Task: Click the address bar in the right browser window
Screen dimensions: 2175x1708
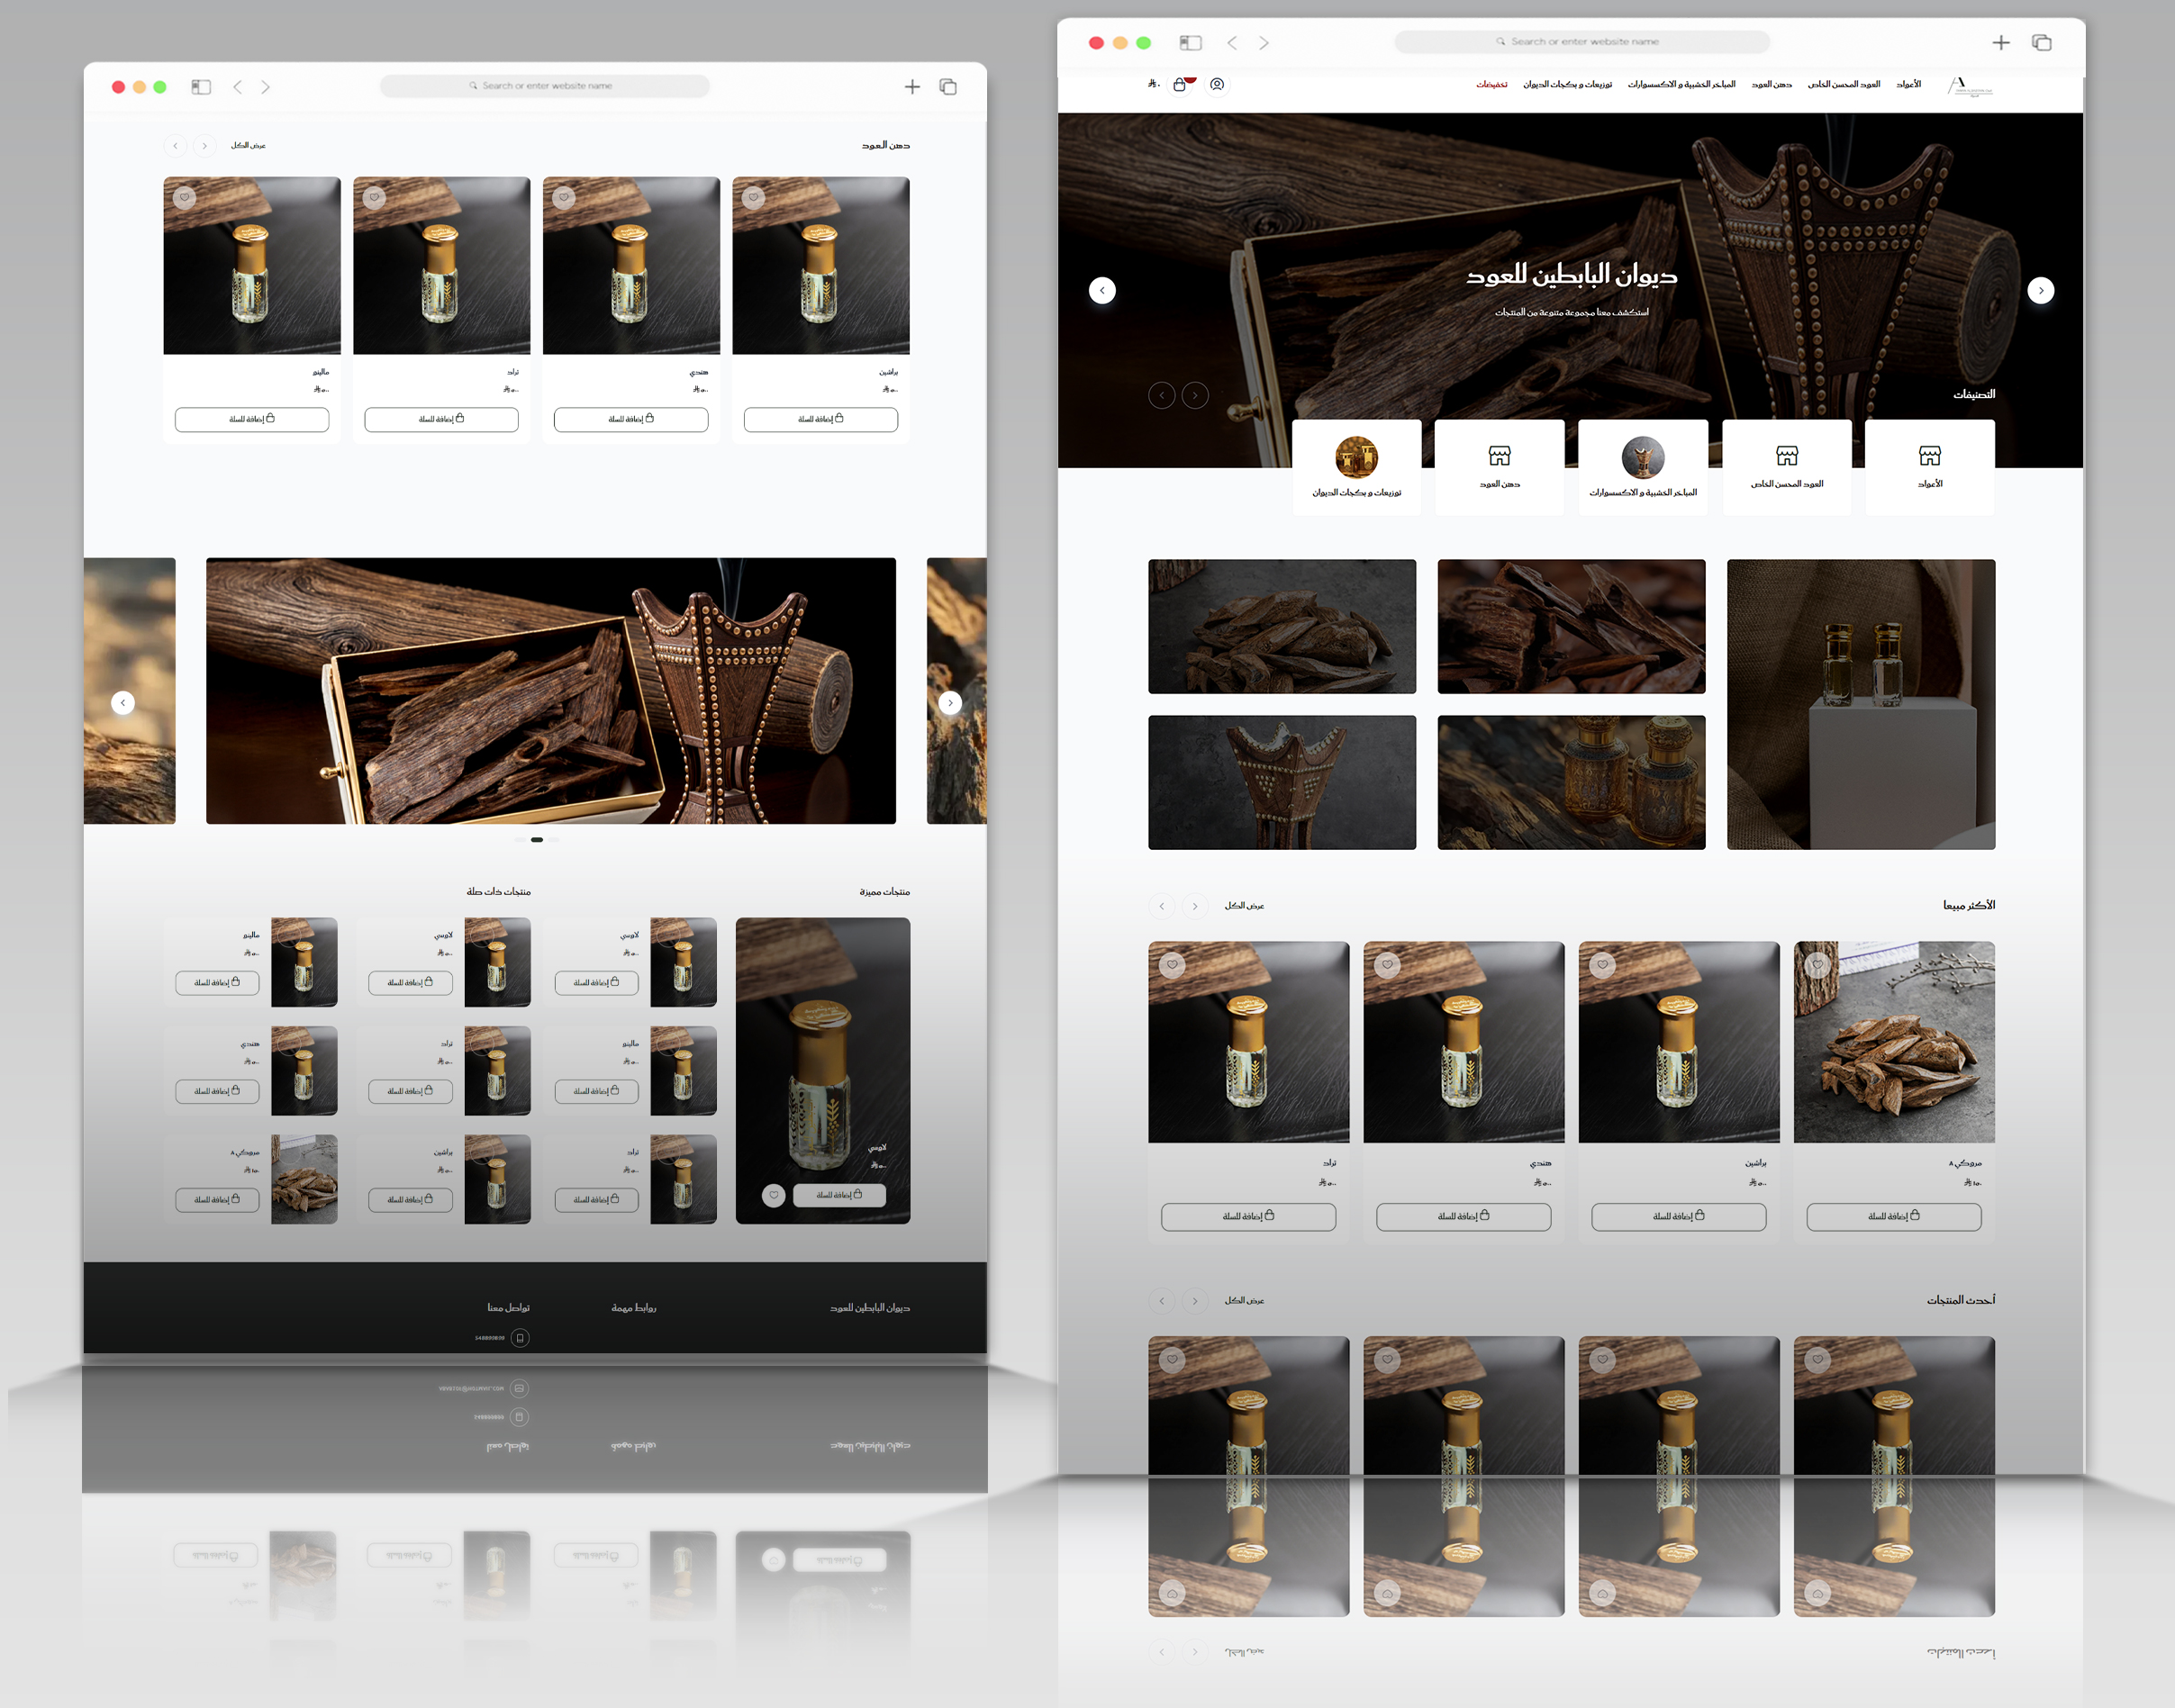Action: coord(1582,42)
